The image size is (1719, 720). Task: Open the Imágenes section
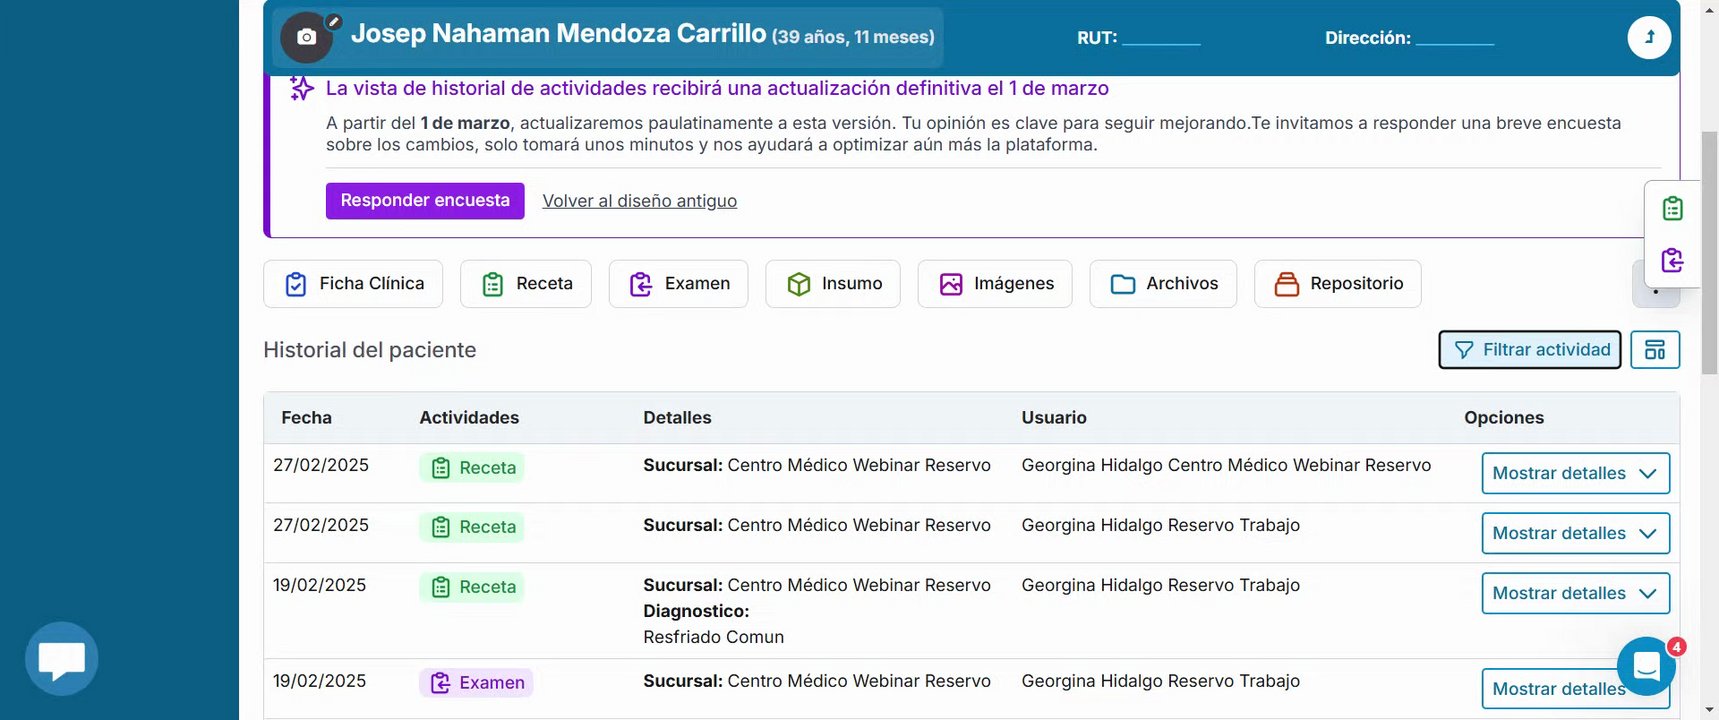tap(995, 284)
